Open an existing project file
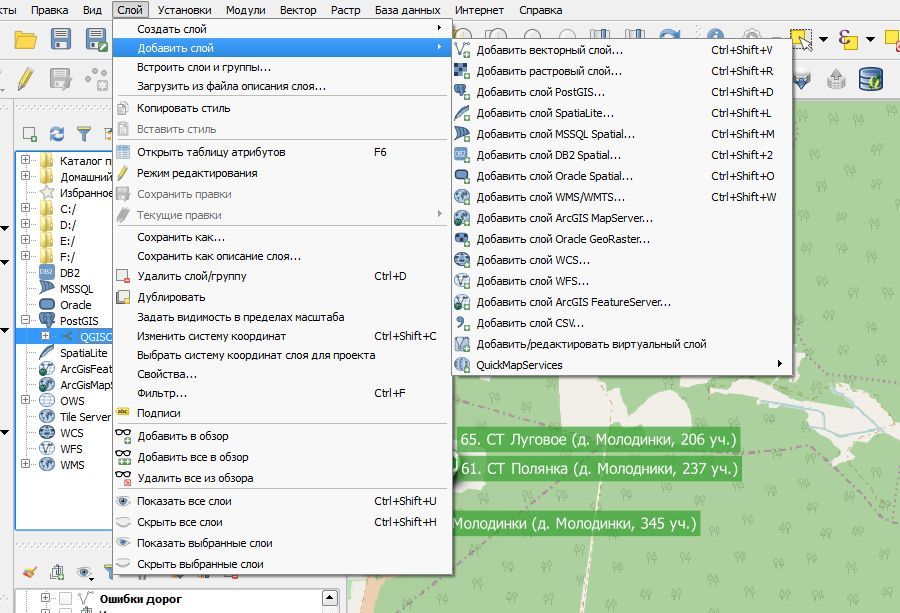 pos(25,38)
